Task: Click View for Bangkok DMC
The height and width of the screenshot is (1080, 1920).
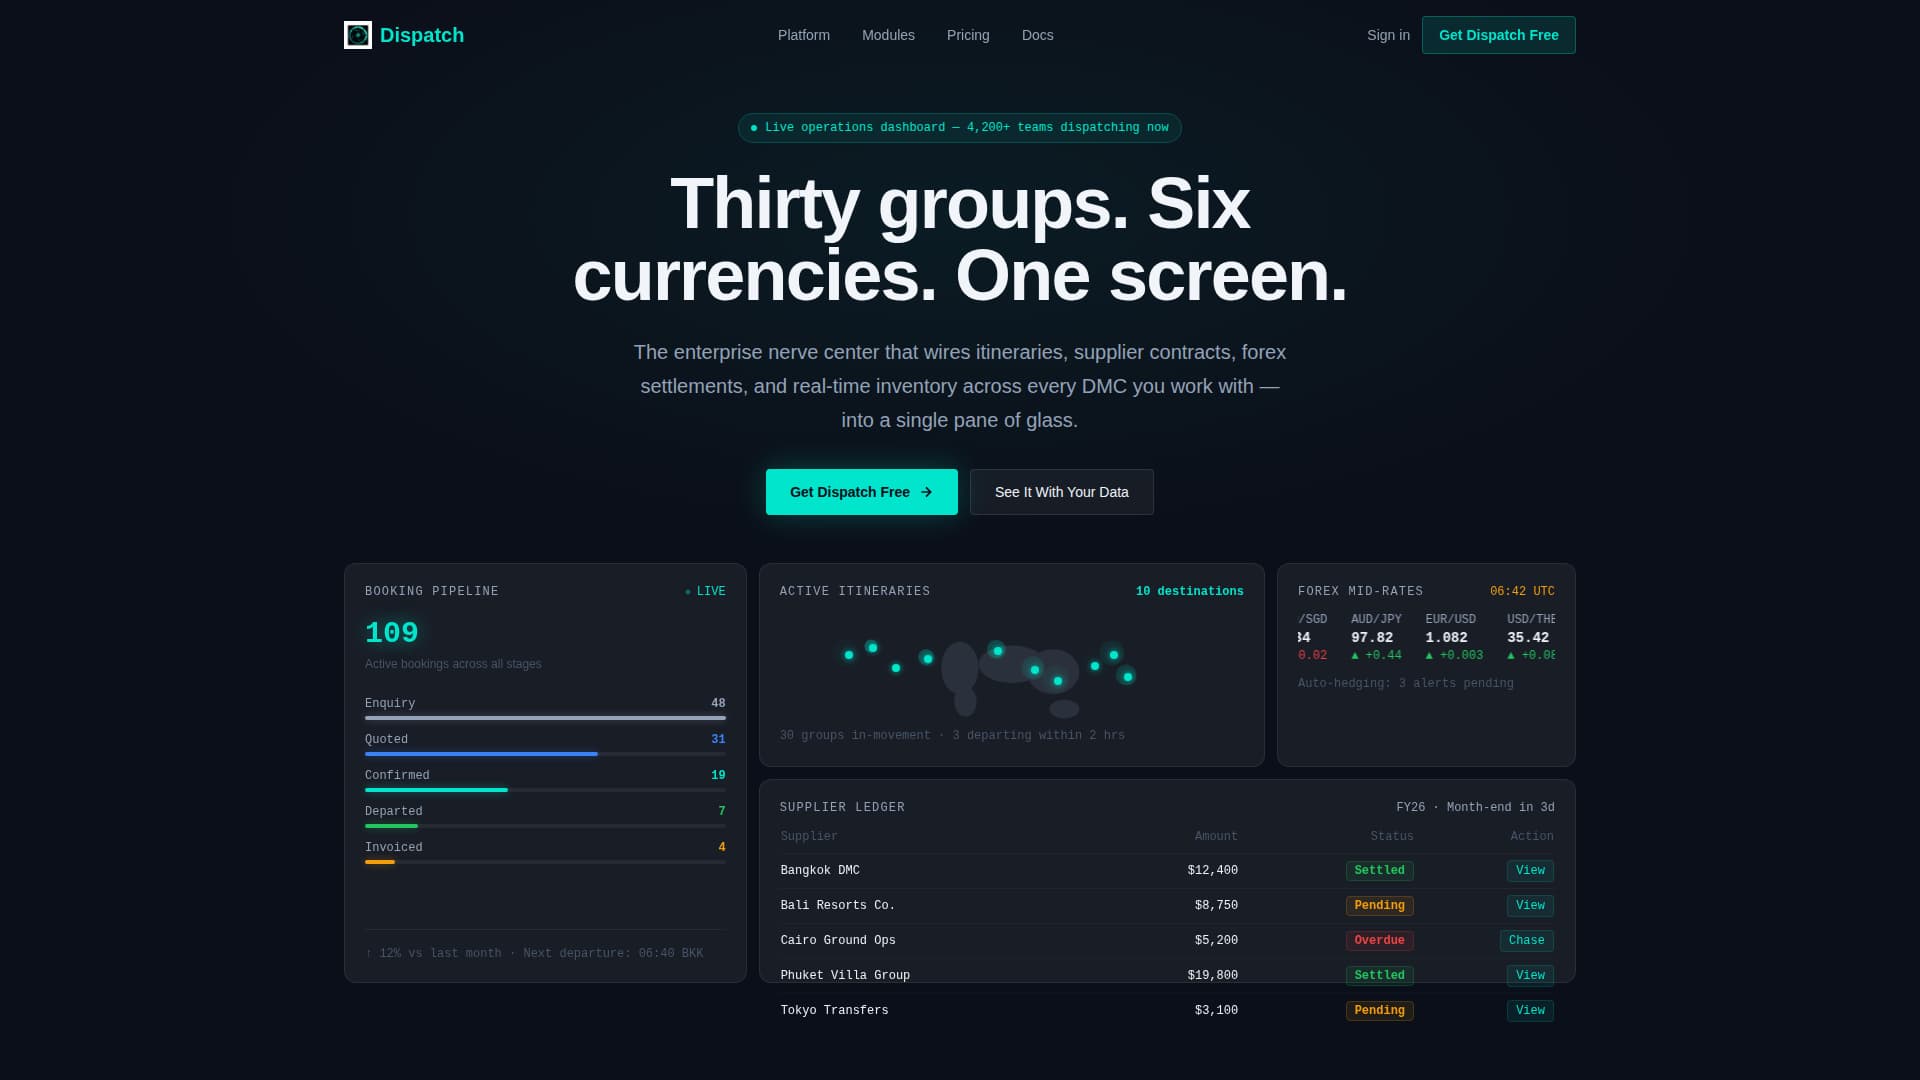Action: coord(1530,871)
